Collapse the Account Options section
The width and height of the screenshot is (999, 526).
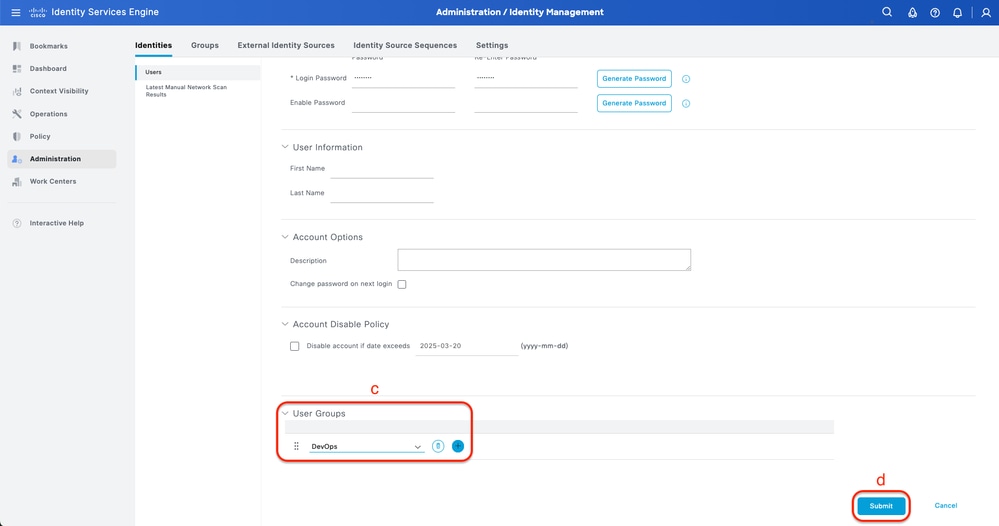(x=285, y=237)
